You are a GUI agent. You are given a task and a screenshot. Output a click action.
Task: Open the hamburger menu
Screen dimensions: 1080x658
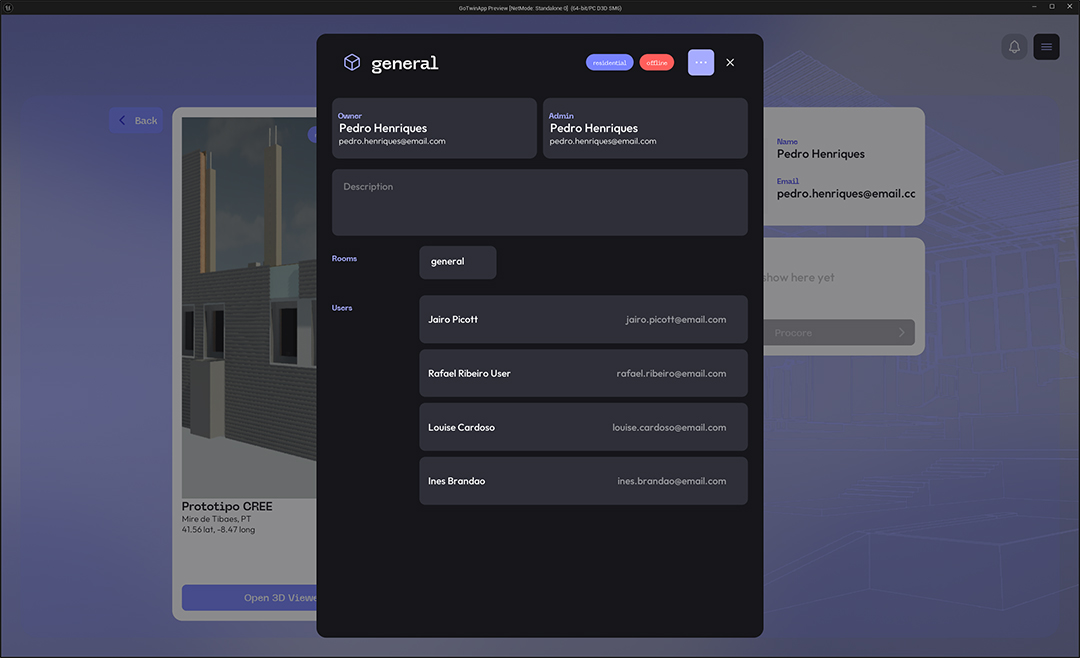[x=1046, y=47]
